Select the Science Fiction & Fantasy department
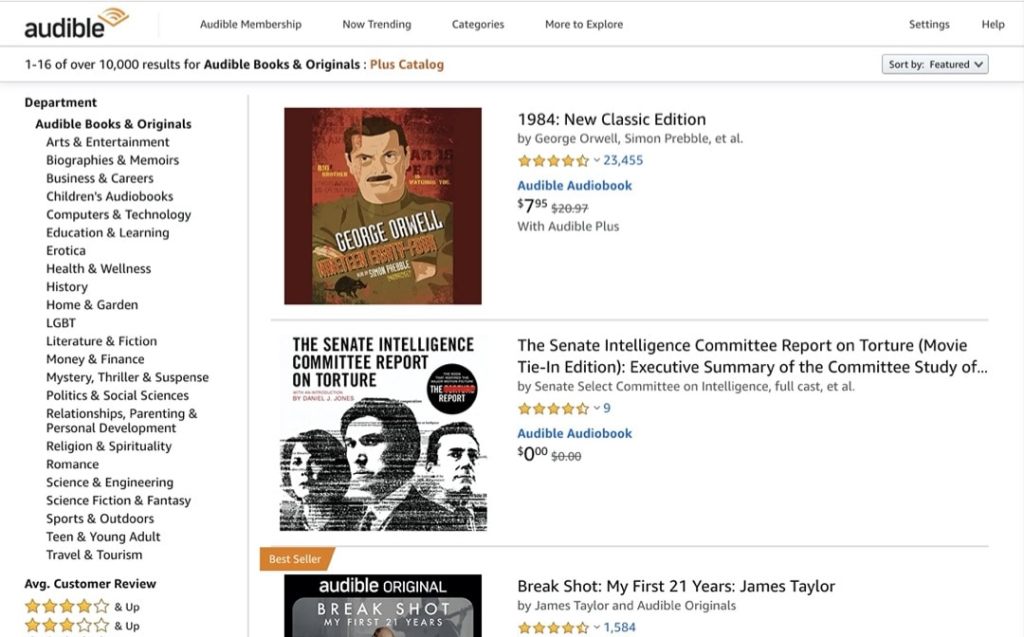Viewport: 1024px width, 637px height. pyautogui.click(x=118, y=500)
